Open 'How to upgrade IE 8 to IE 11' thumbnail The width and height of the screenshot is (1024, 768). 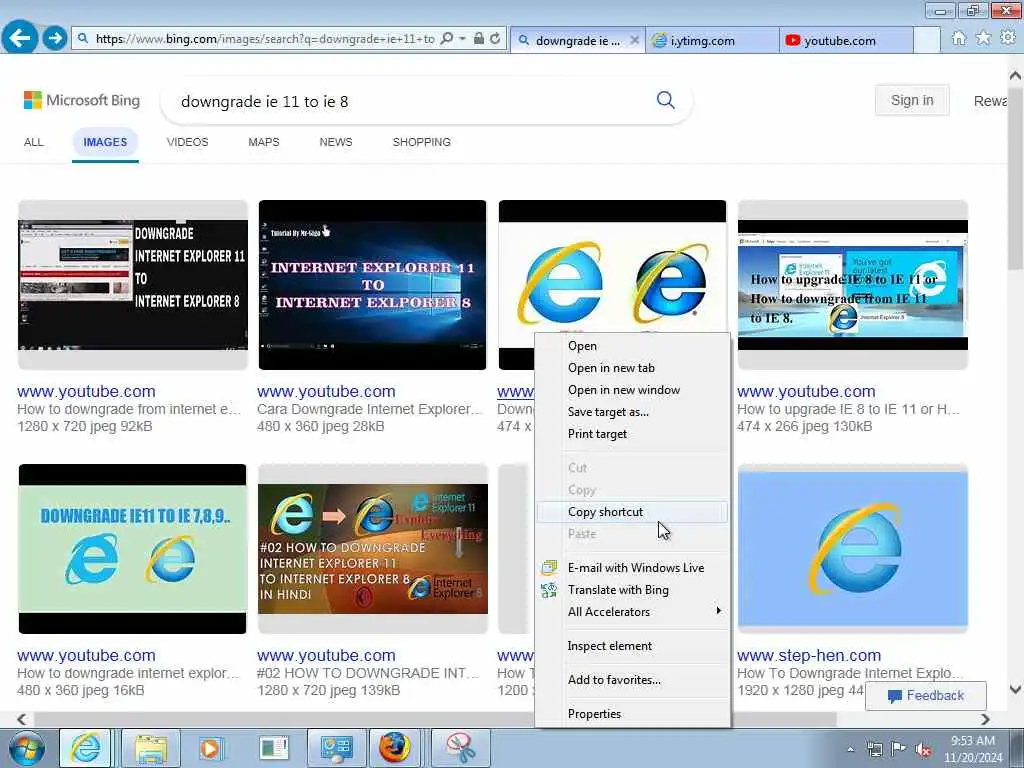click(852, 285)
